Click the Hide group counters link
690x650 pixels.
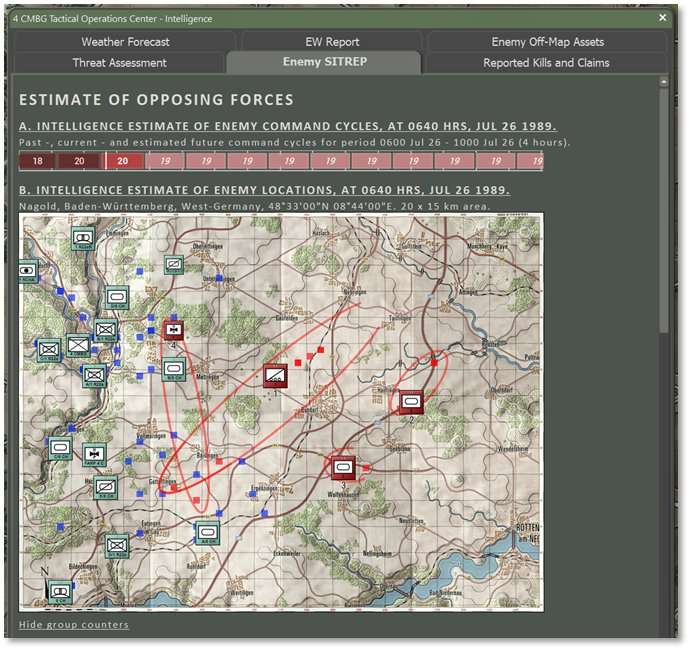74,625
